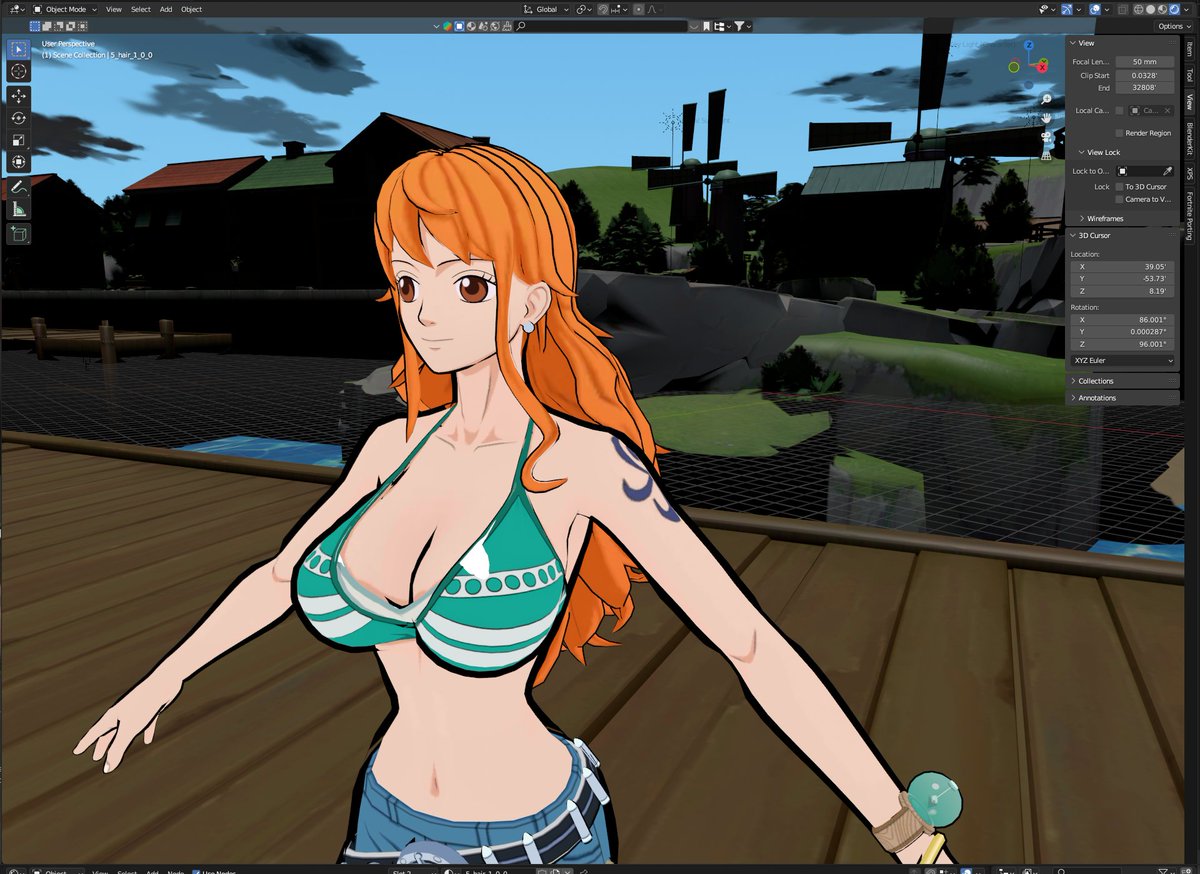1200x874 pixels.
Task: Enable the Local Camera checkbox
Action: coord(1119,111)
